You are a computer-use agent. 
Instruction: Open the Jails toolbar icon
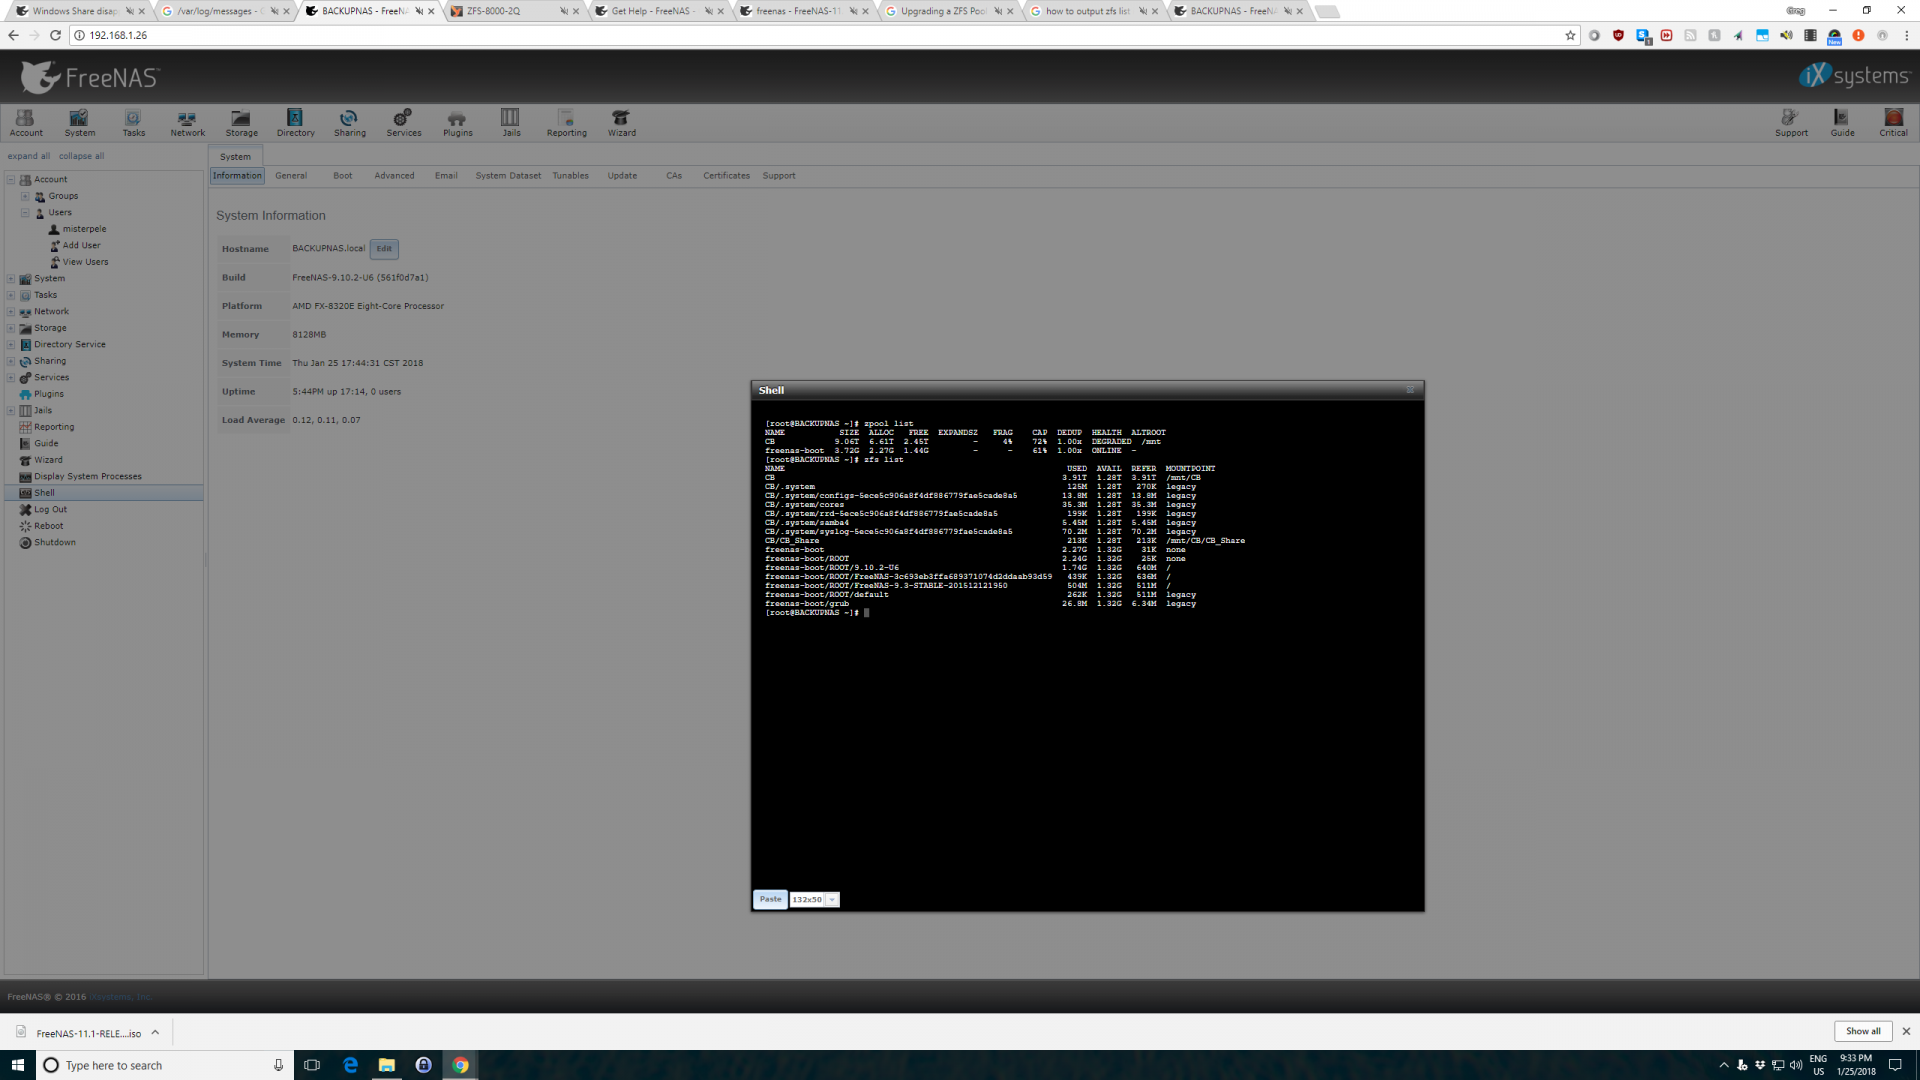[511, 123]
